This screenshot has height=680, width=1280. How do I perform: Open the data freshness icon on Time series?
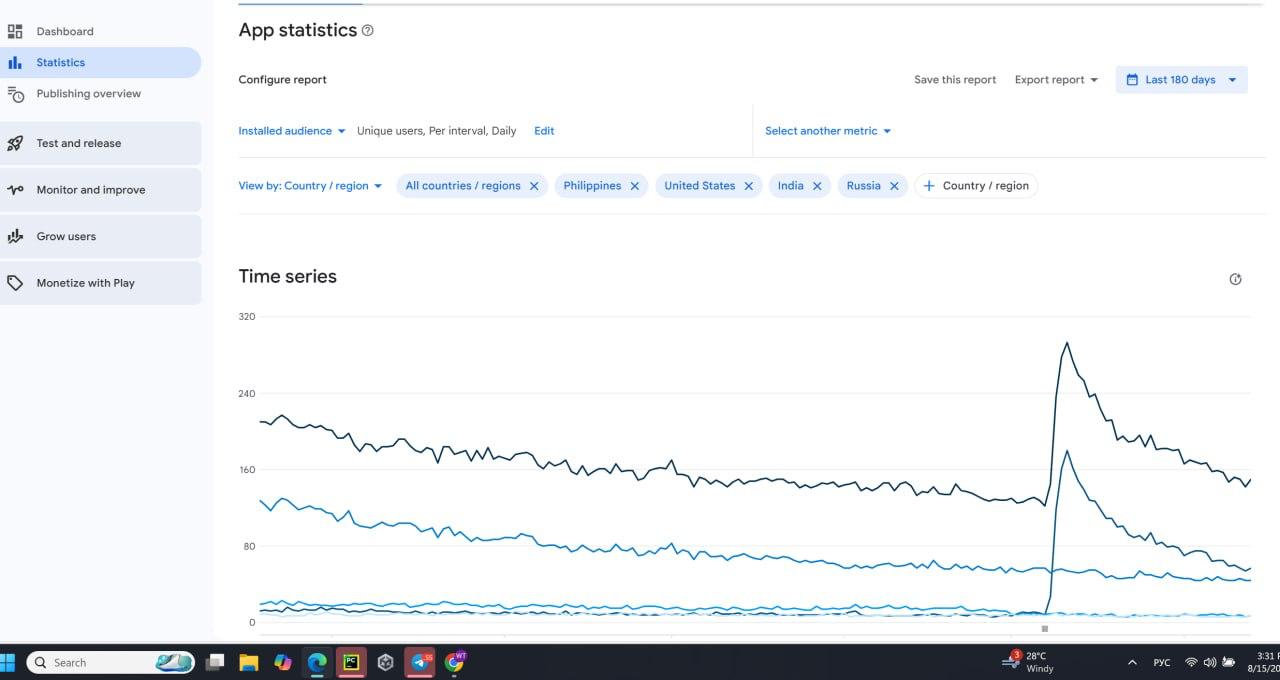point(1235,279)
